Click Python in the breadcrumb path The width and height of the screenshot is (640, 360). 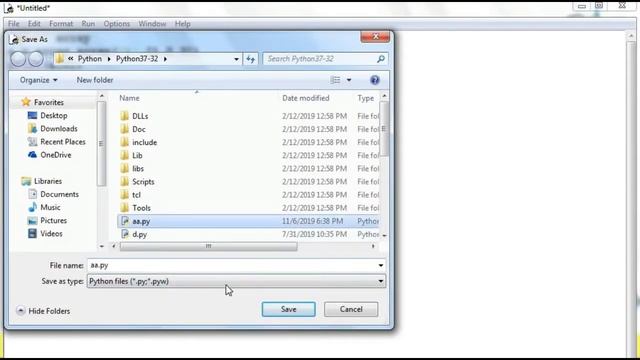tap(90, 59)
